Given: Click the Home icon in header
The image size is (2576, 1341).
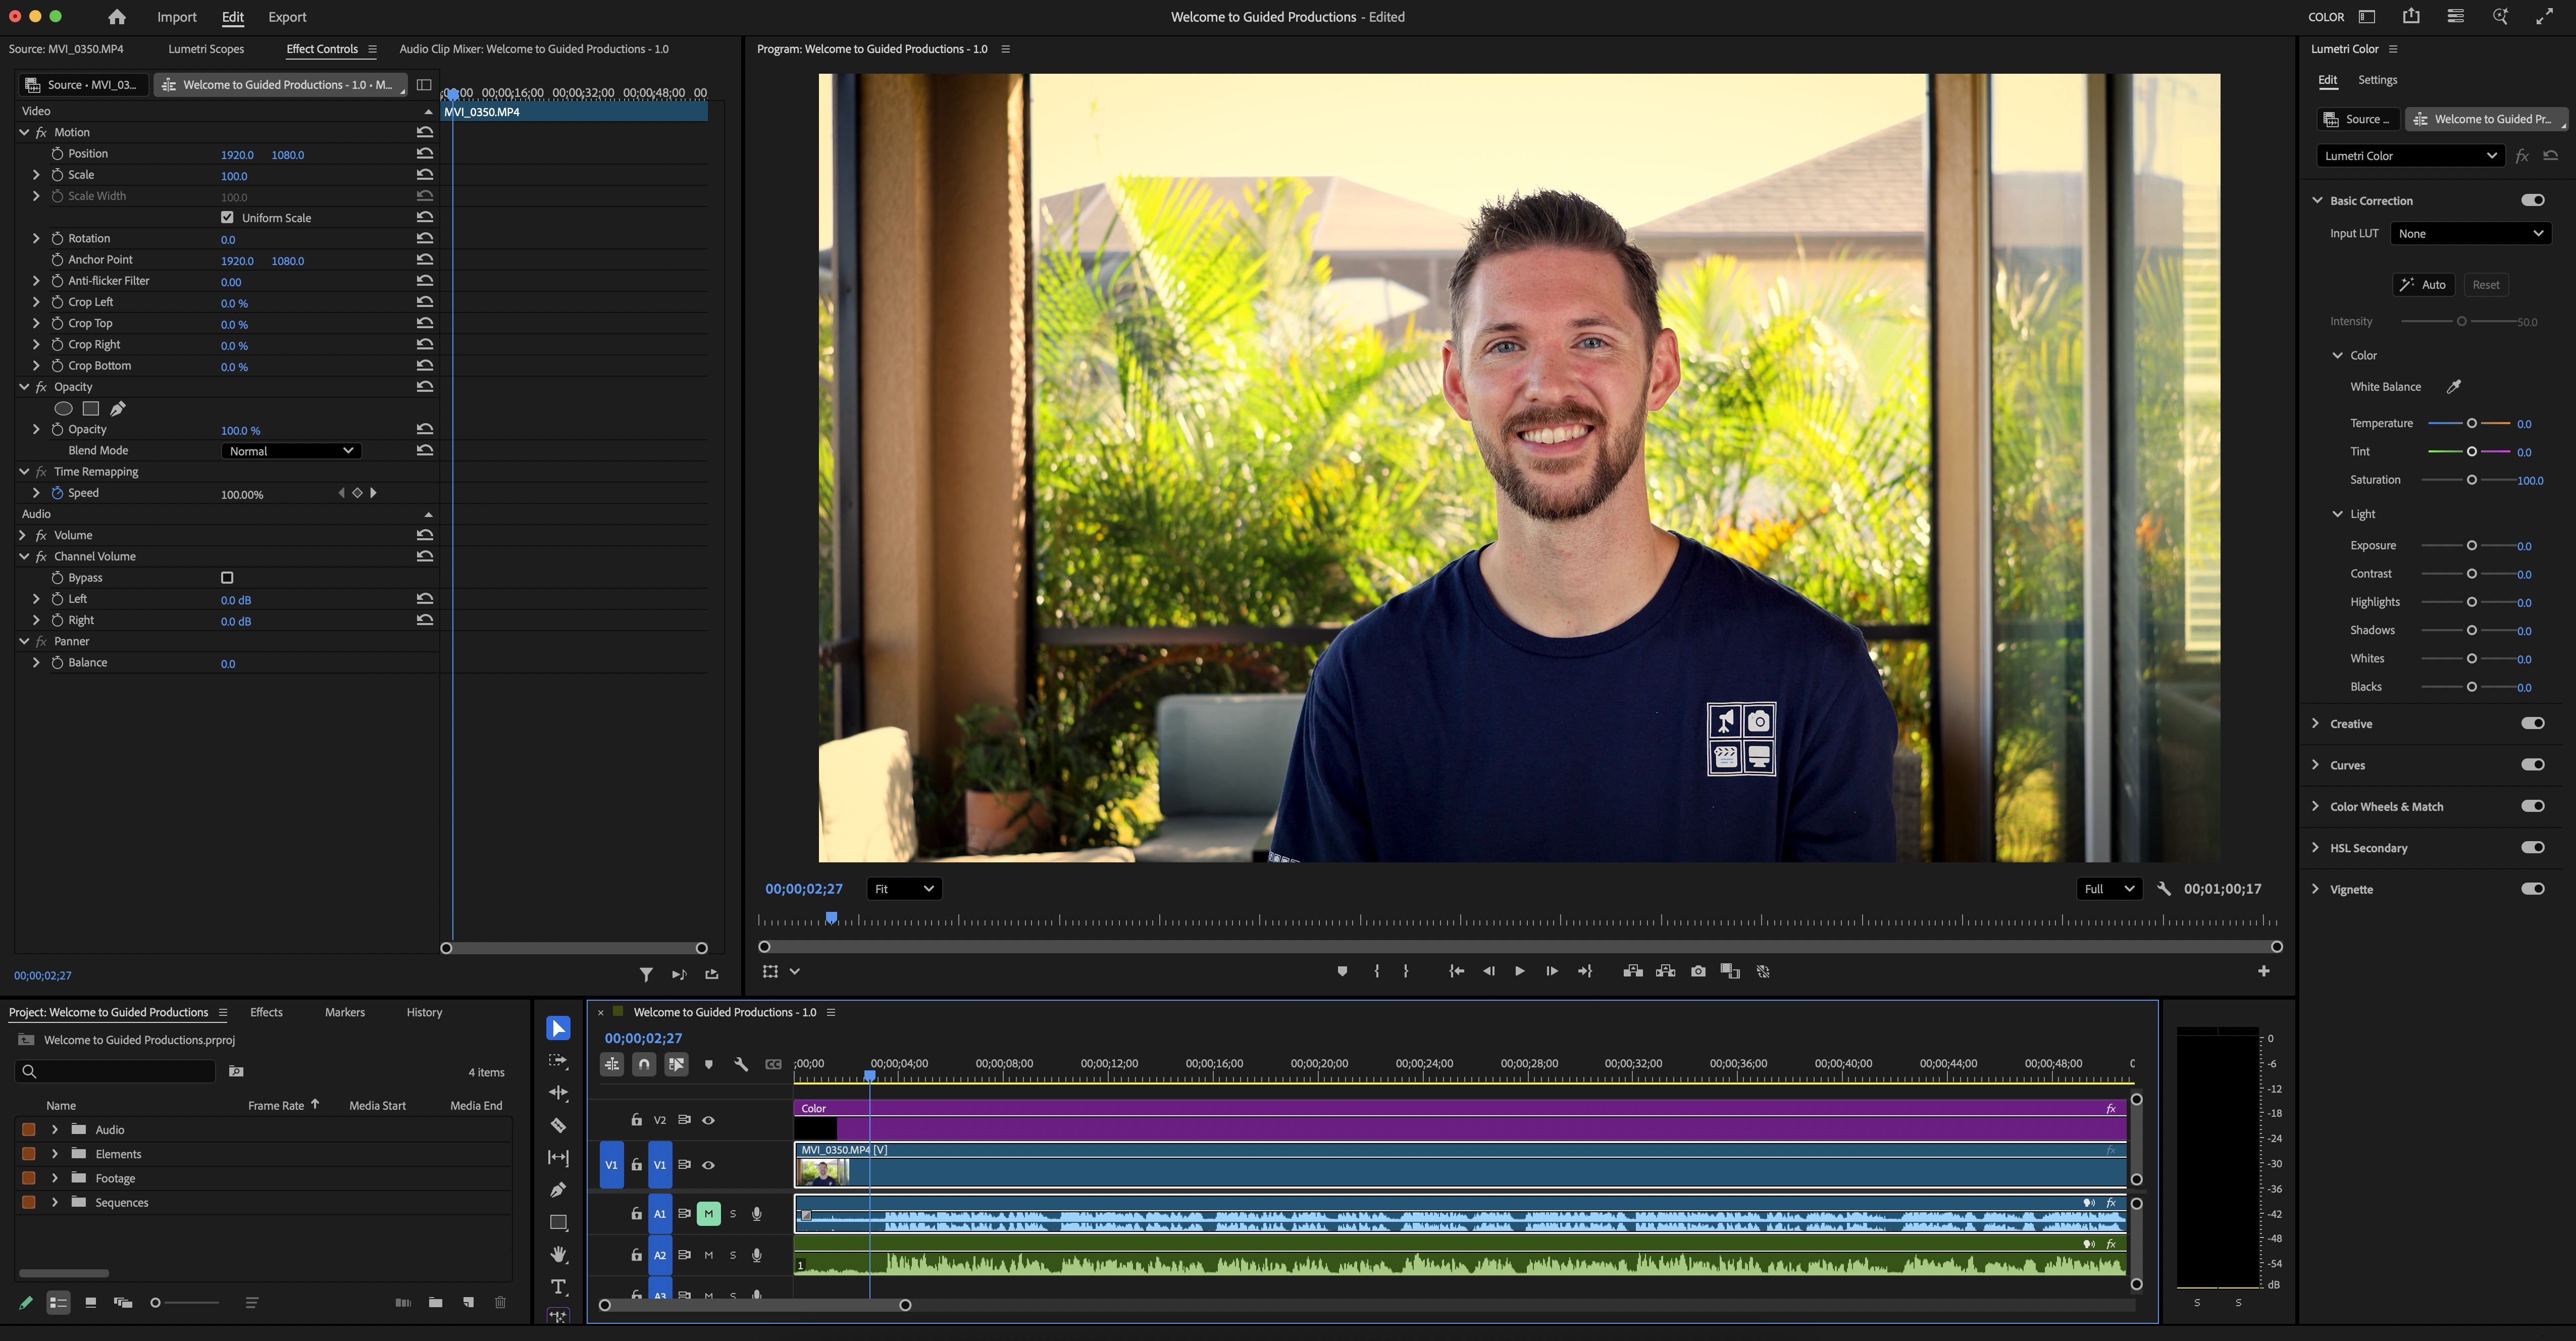Looking at the screenshot, I should point(117,17).
